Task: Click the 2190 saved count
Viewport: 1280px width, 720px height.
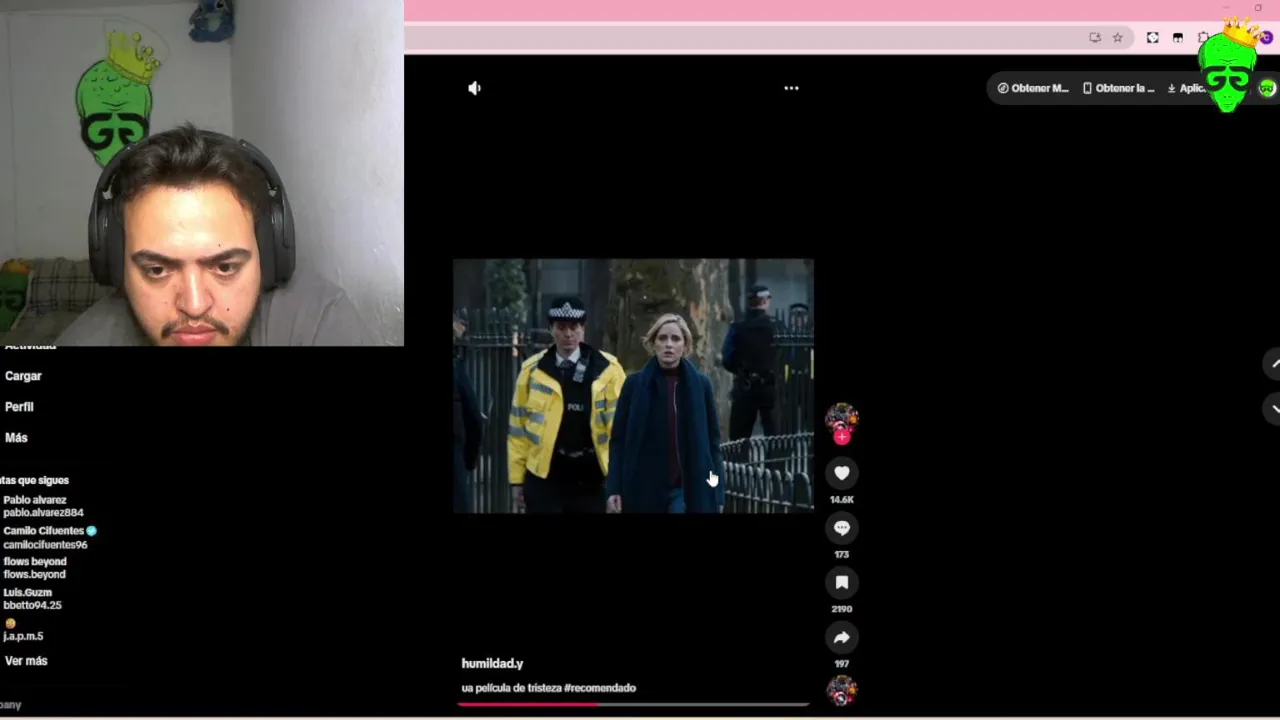Action: point(842,609)
